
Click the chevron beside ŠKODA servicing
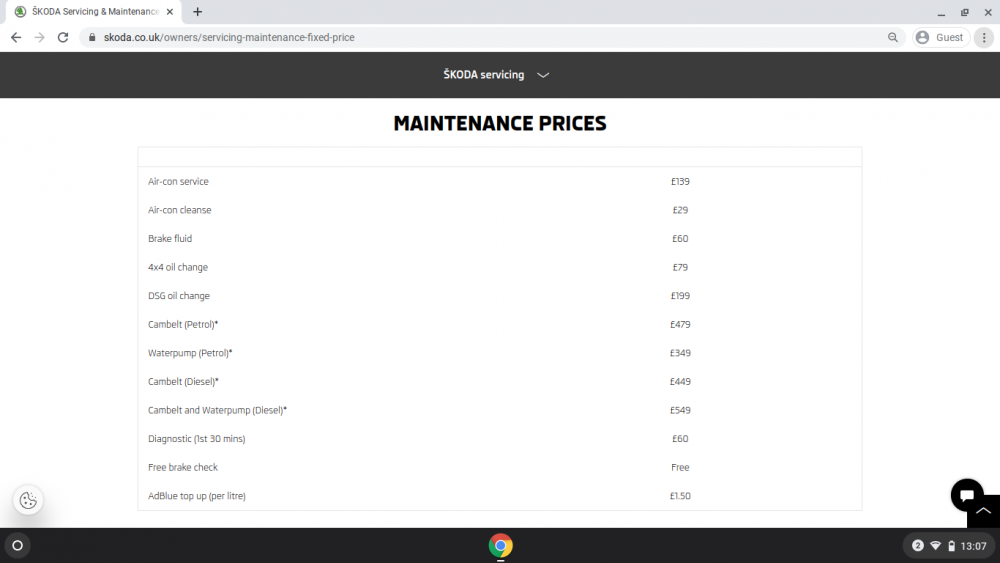click(543, 75)
